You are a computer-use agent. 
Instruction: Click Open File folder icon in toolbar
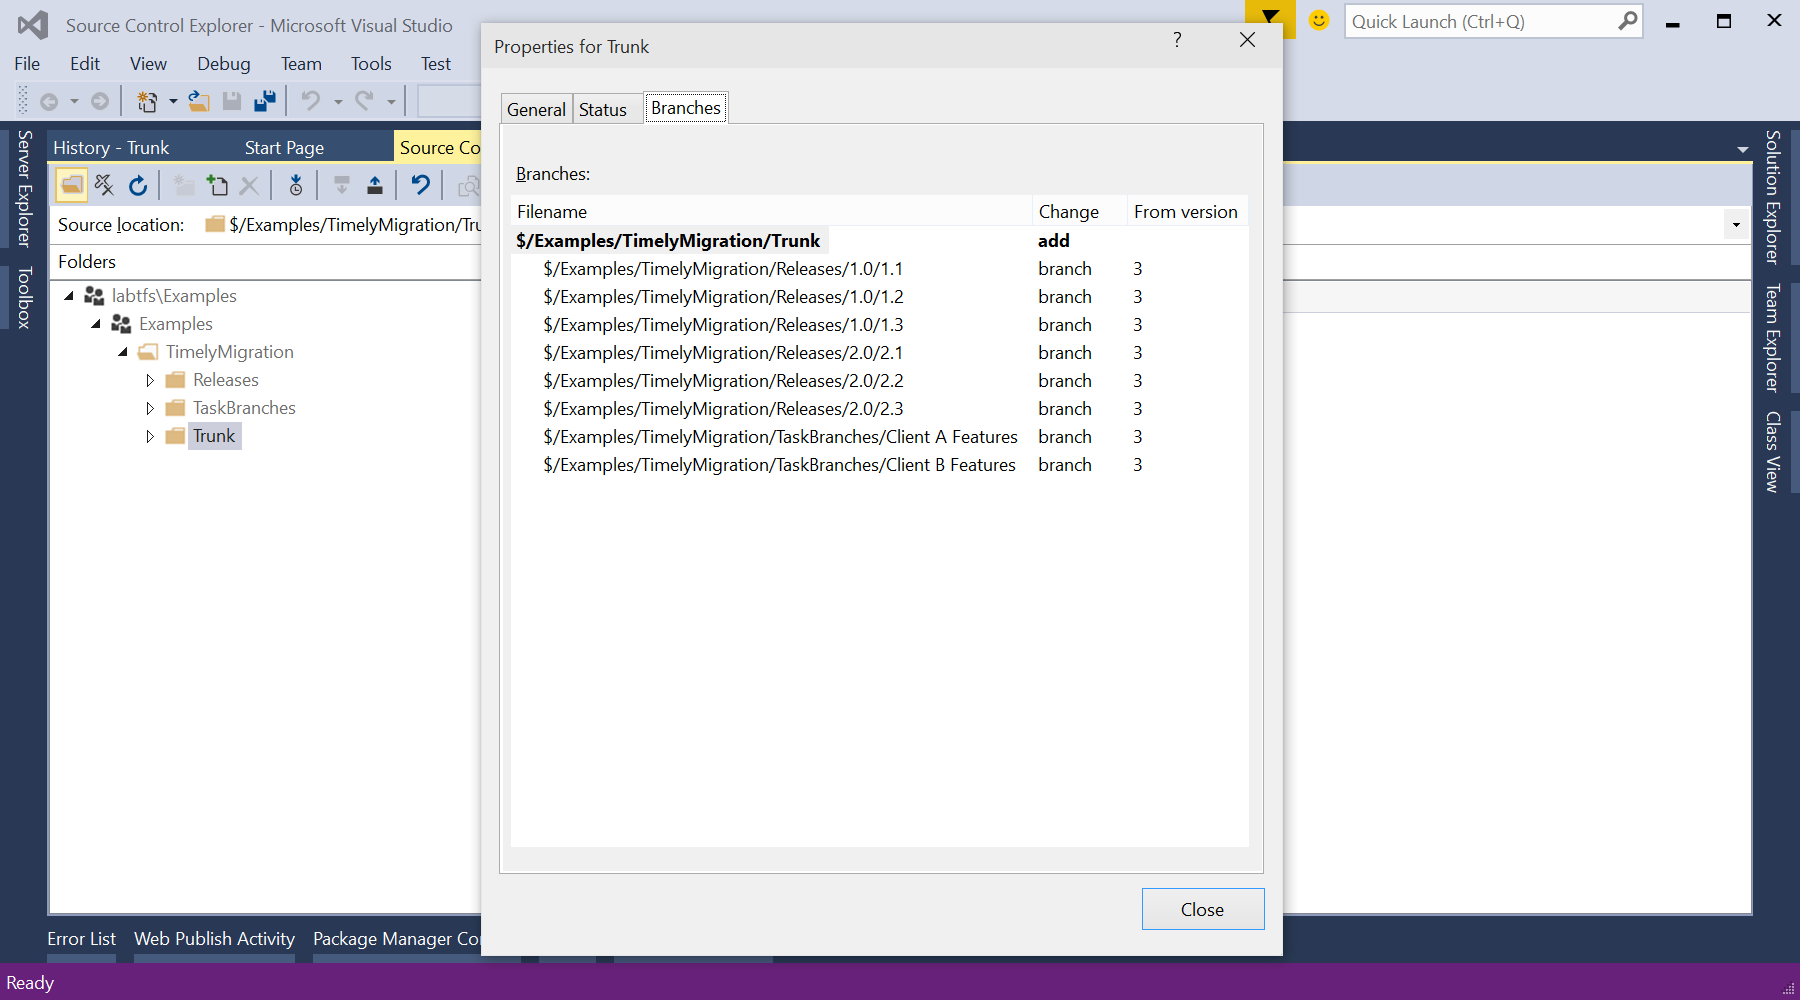point(199,101)
